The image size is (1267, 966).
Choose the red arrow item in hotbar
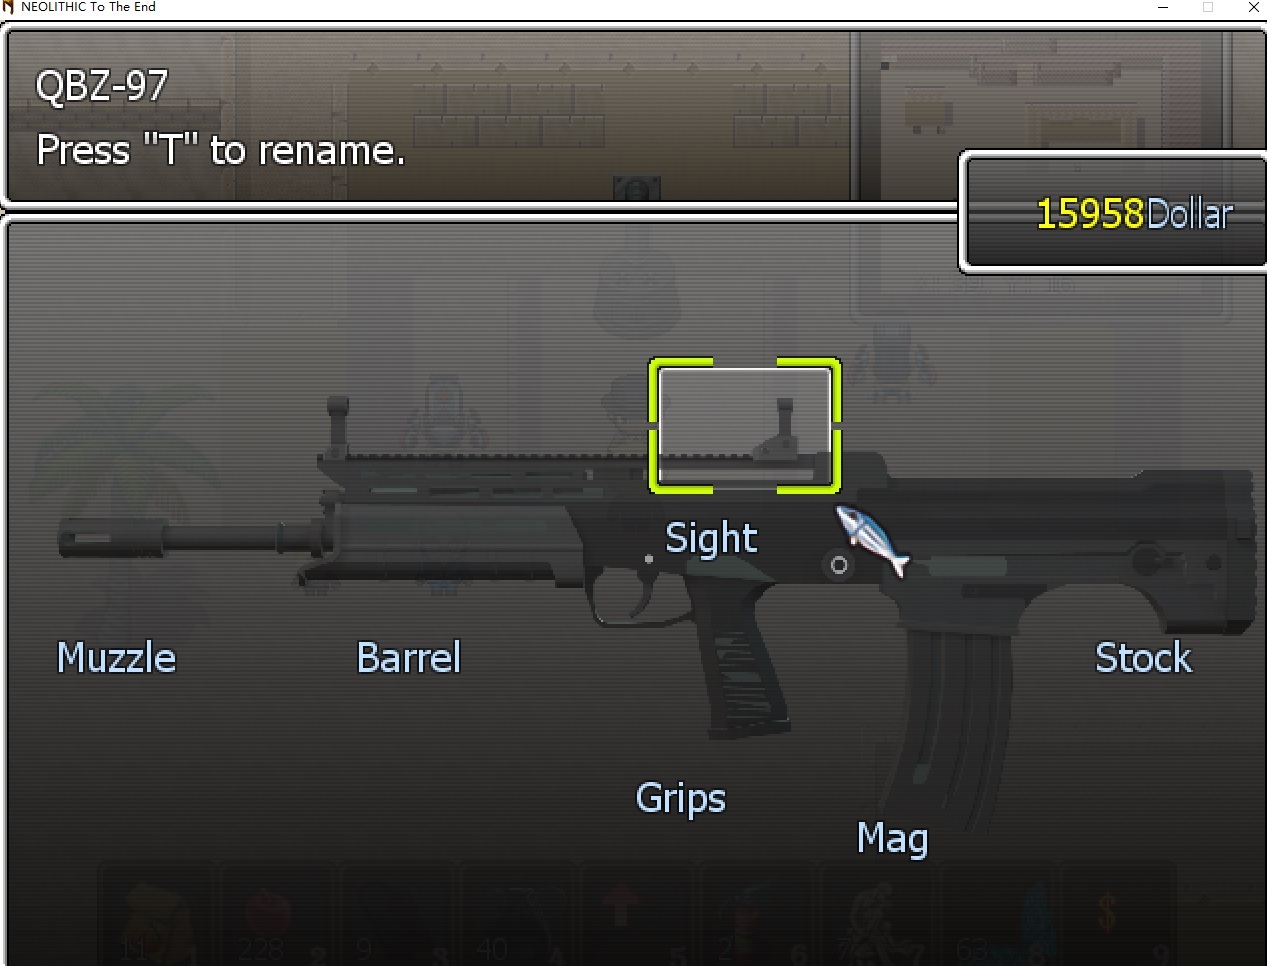pyautogui.click(x=620, y=907)
